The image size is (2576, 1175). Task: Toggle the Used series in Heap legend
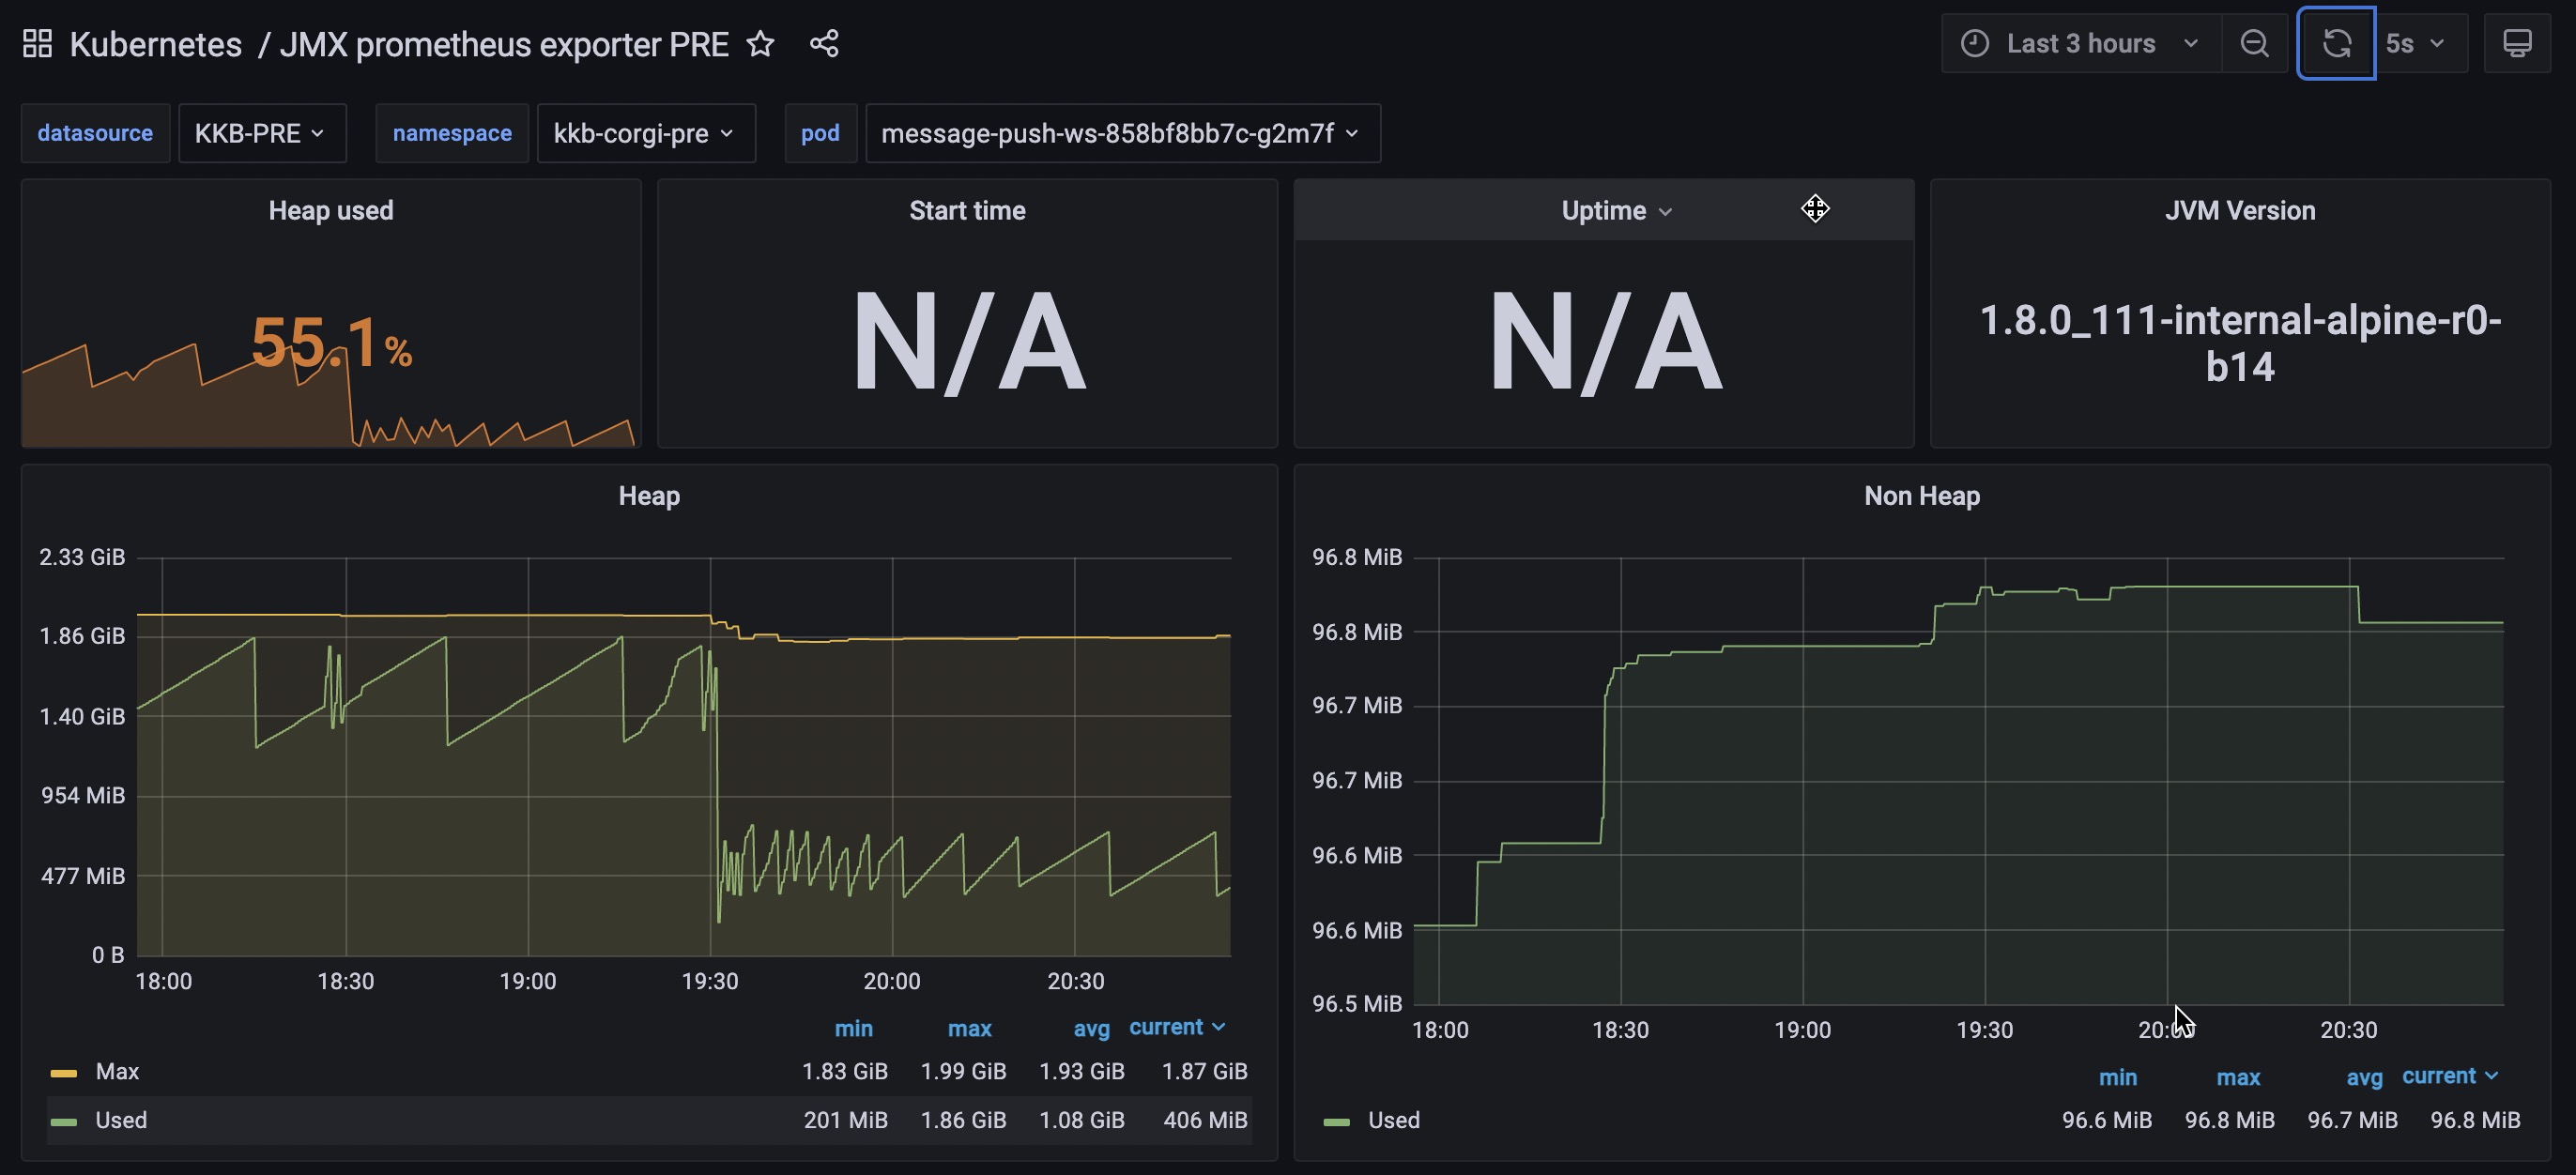tap(121, 1120)
